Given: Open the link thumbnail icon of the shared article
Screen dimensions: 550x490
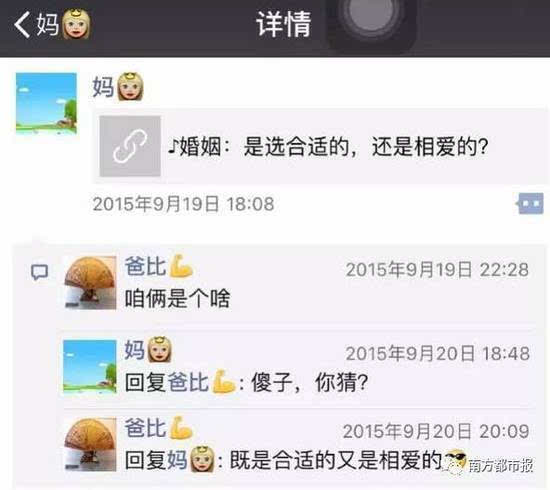Looking at the screenshot, I should click(x=130, y=146).
